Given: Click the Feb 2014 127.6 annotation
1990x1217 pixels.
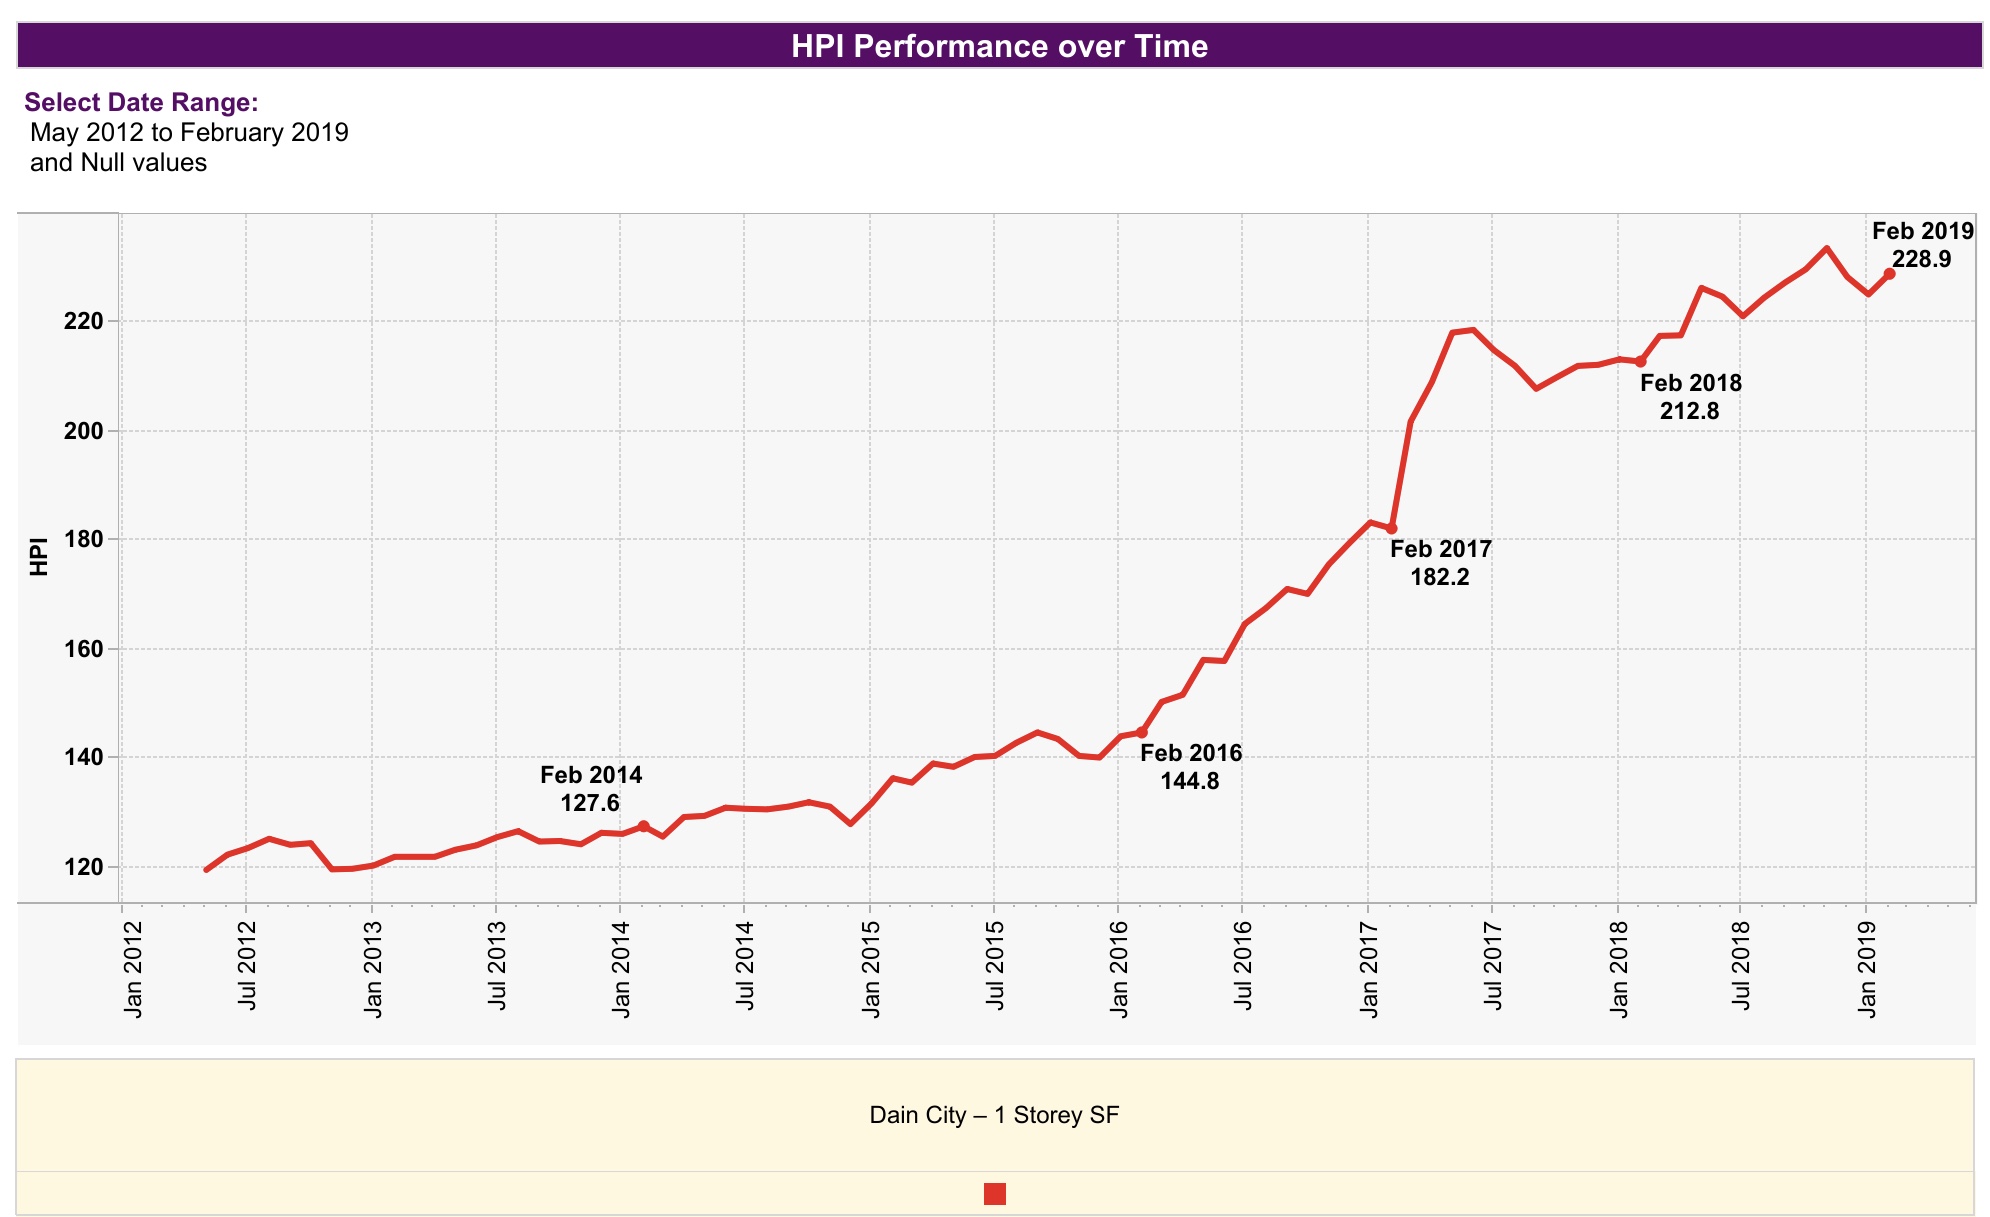Looking at the screenshot, I should point(591,787).
